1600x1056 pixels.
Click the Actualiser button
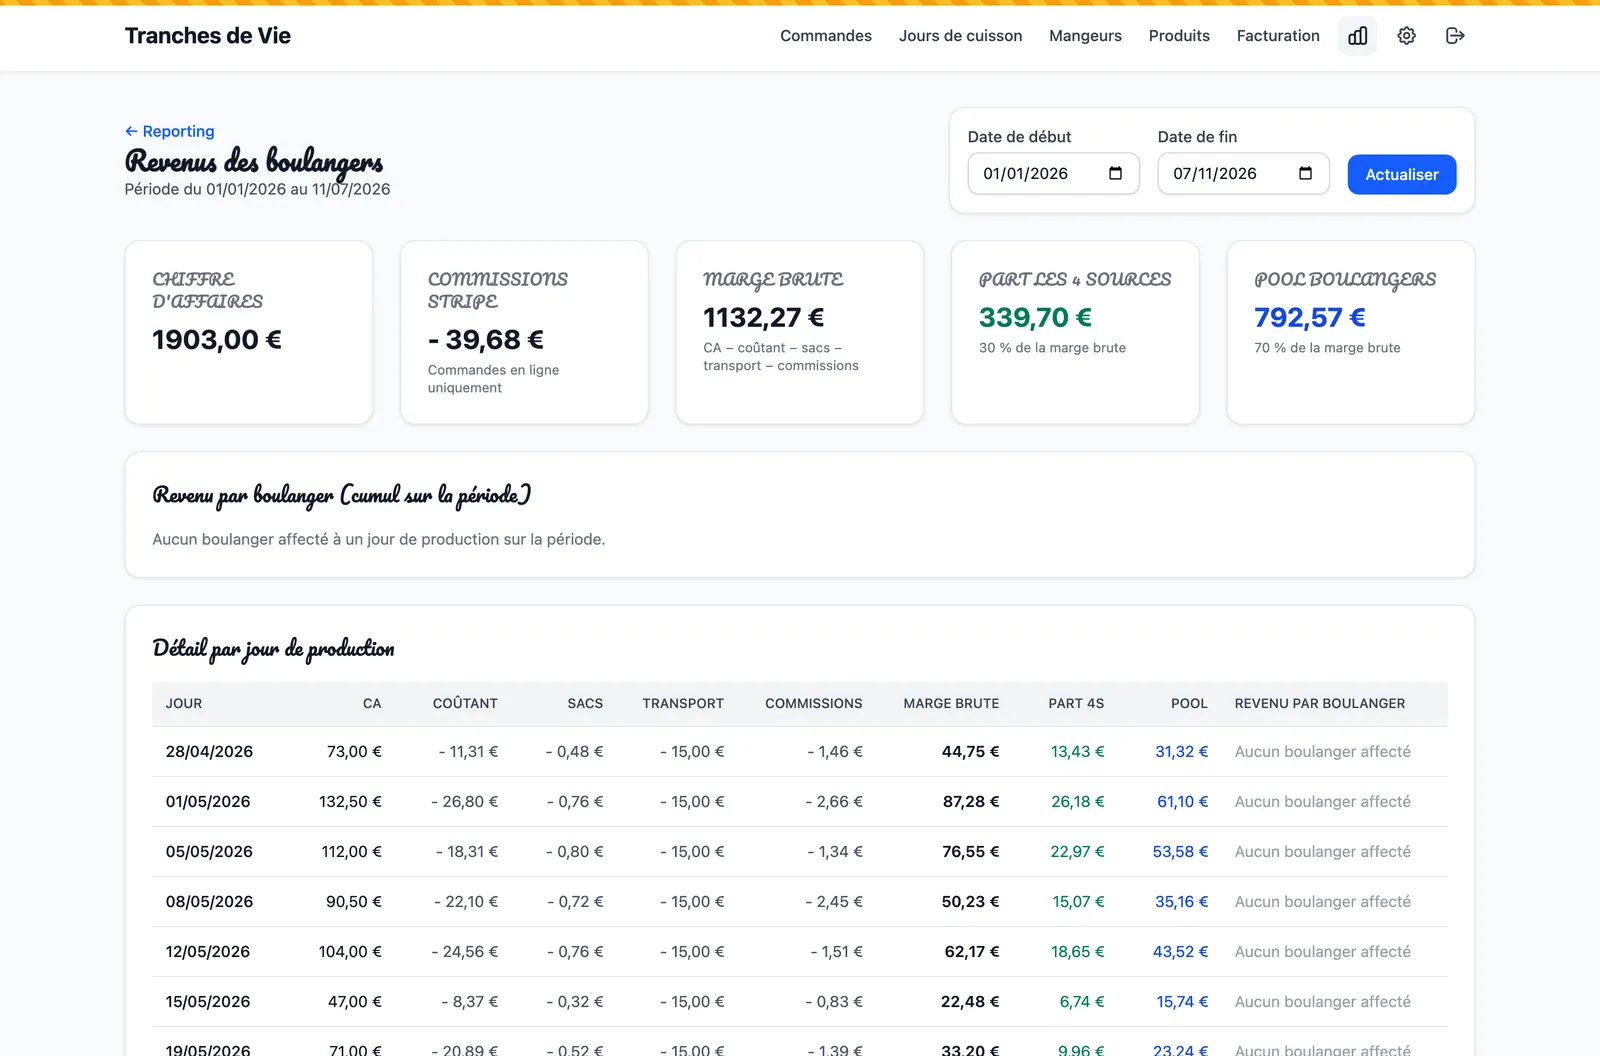[x=1401, y=174]
